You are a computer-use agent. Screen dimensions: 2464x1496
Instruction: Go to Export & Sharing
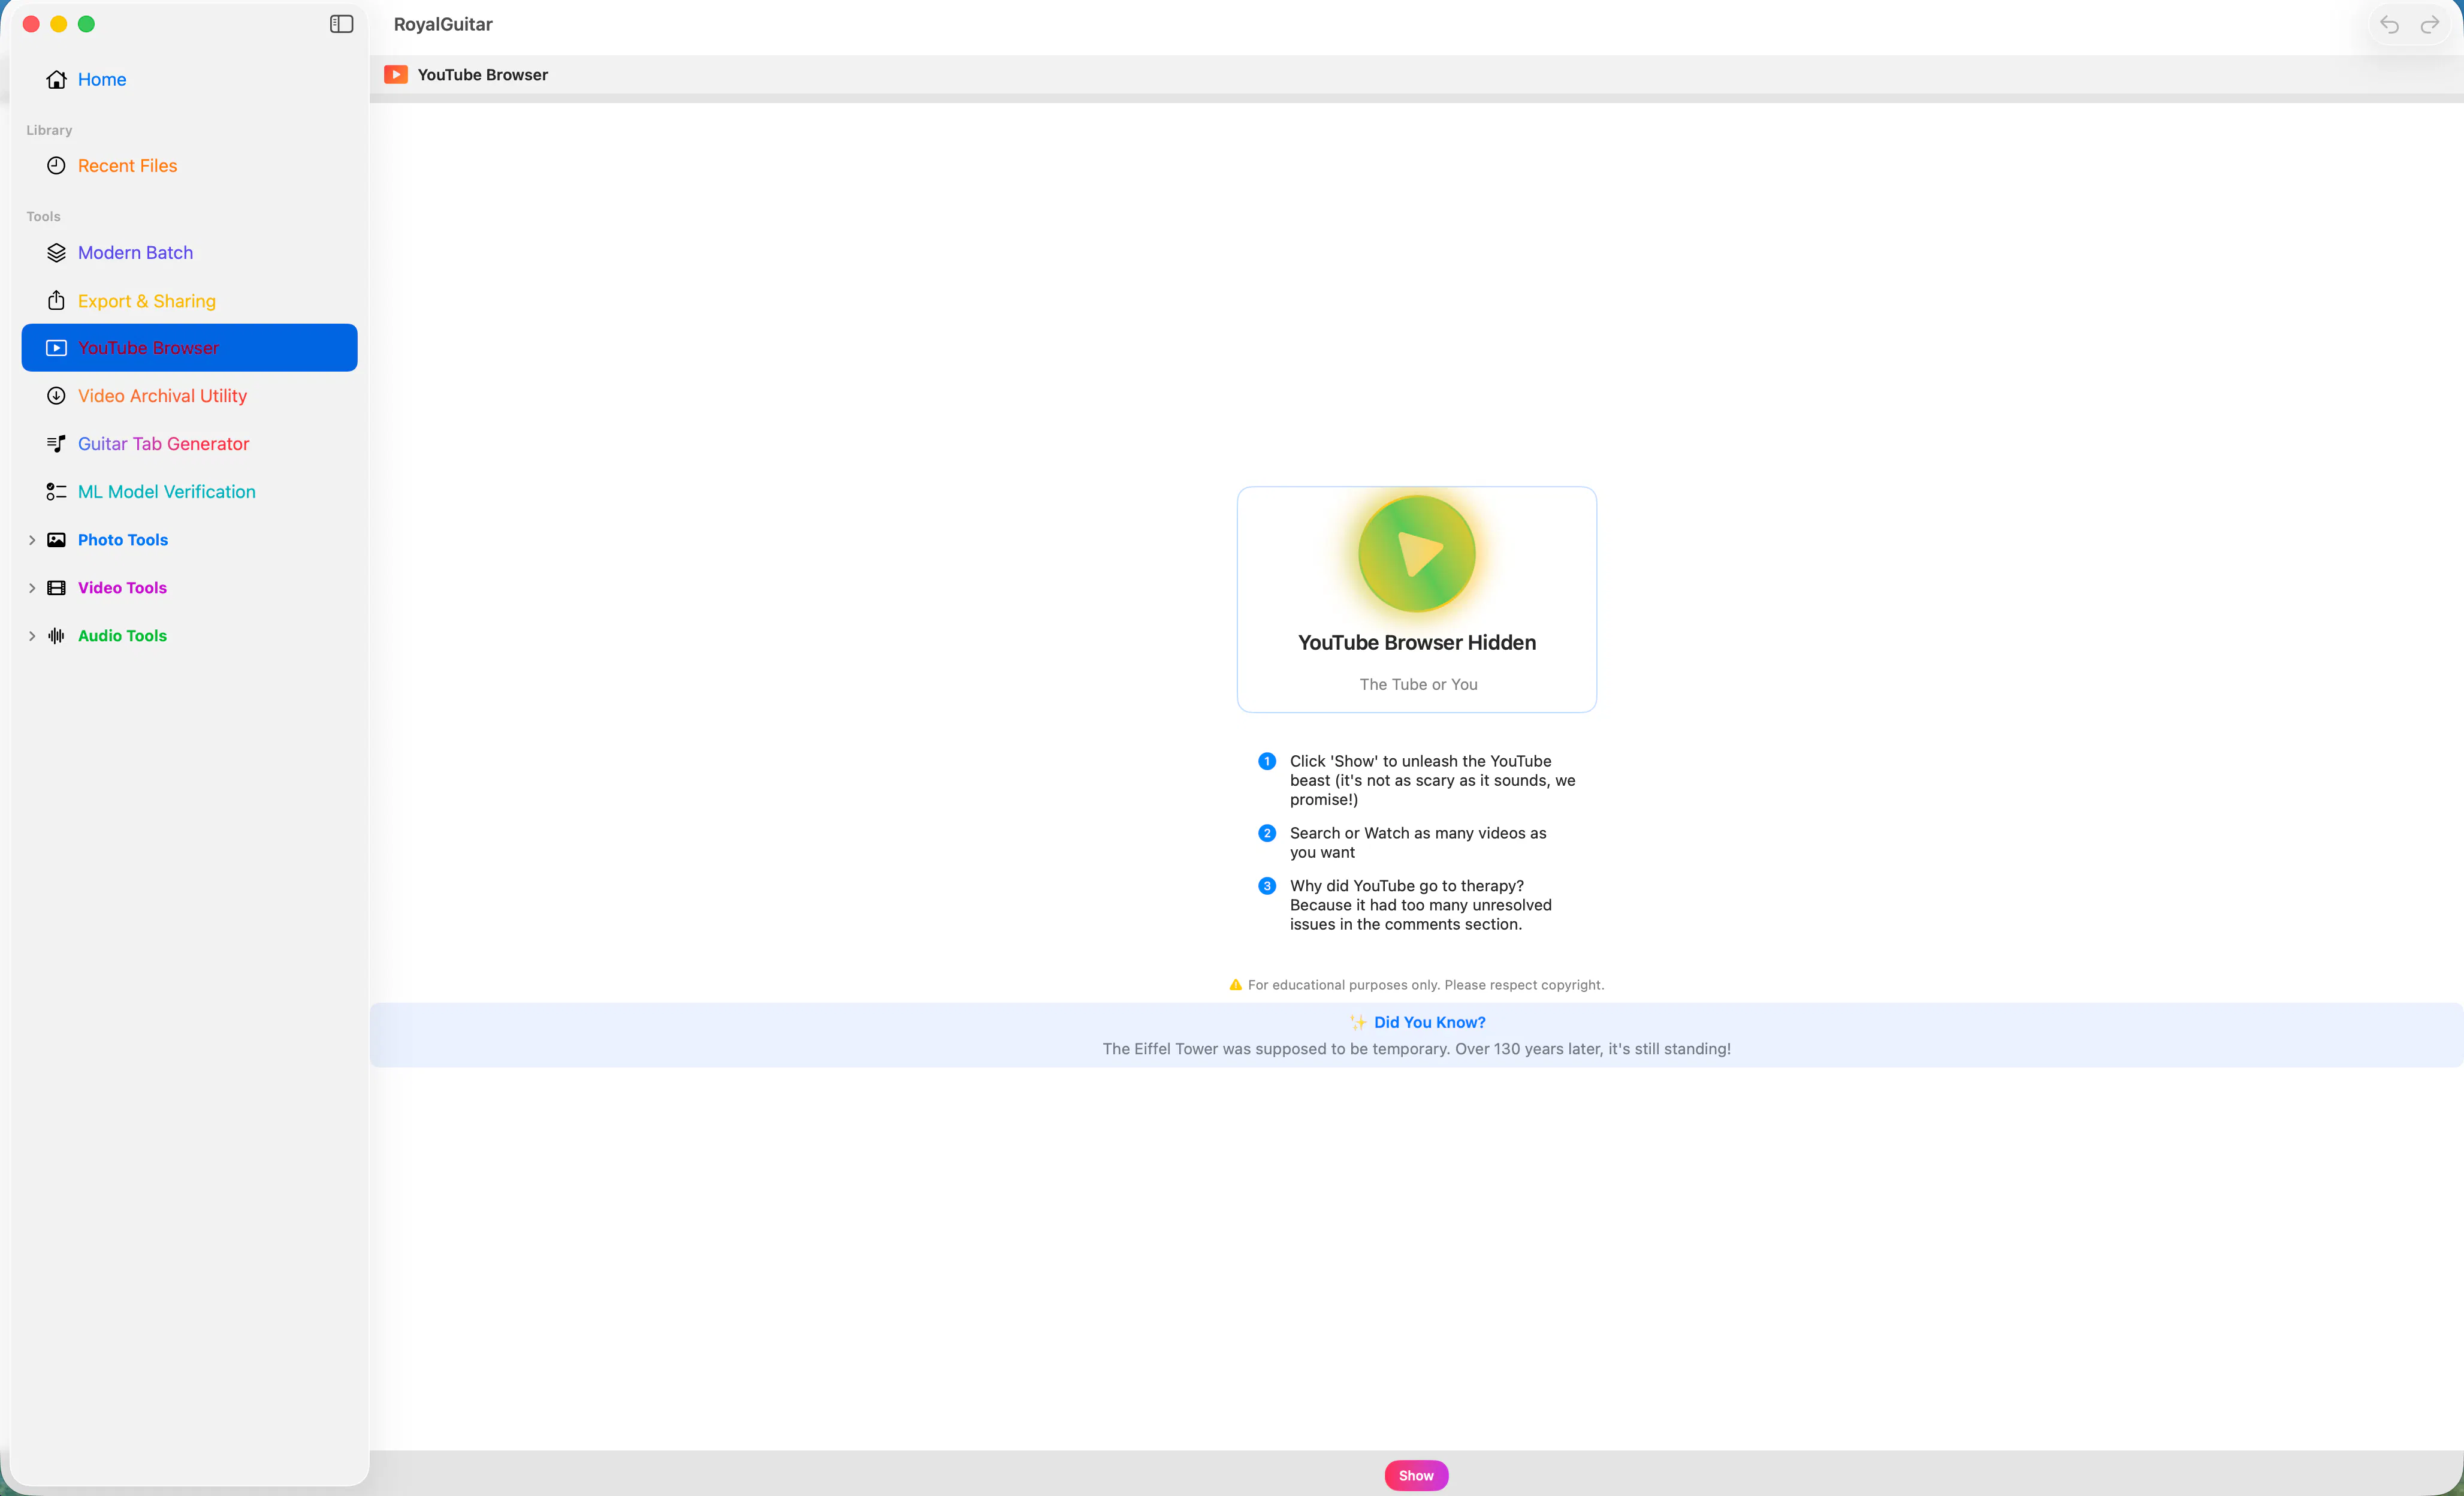tap(189, 301)
